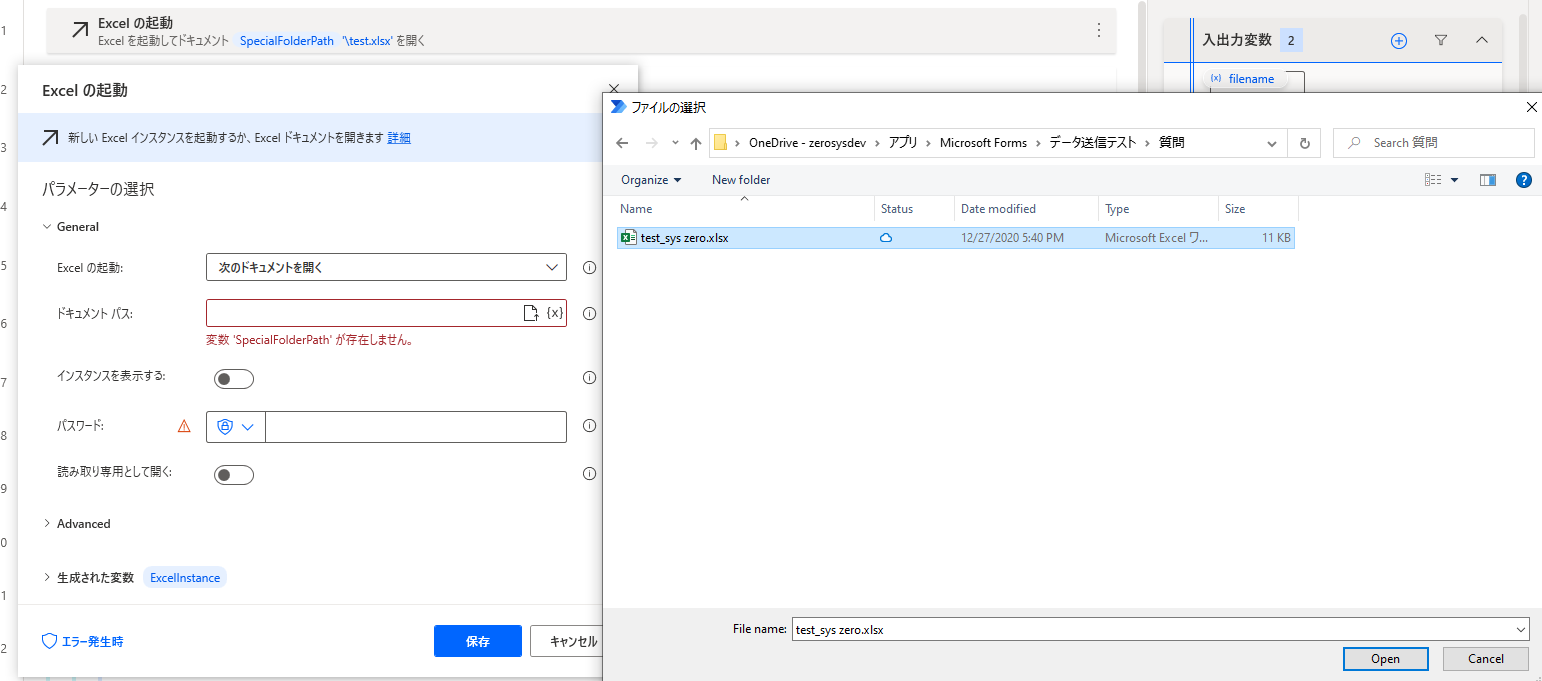Click the Search 質問 box
Image resolution: width=1542 pixels, height=681 pixels.
[x=1434, y=143]
